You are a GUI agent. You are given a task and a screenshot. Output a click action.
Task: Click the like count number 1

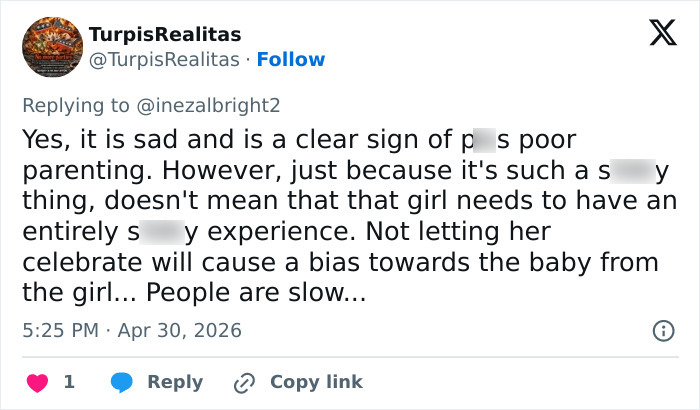point(69,382)
